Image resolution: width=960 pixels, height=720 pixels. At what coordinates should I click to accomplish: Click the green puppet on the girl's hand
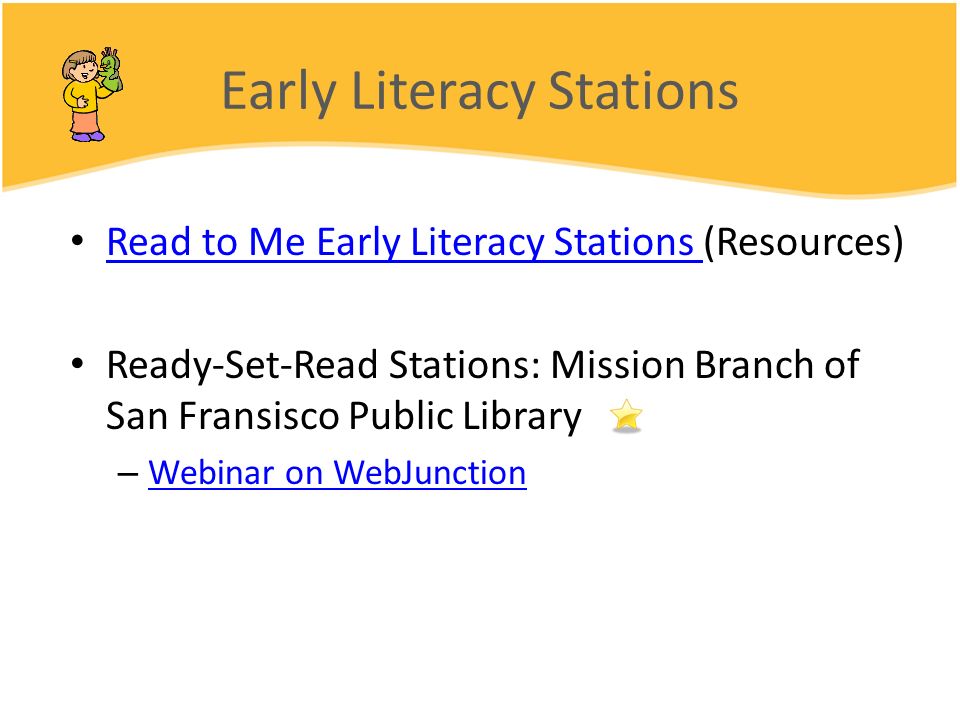pyautogui.click(x=110, y=71)
